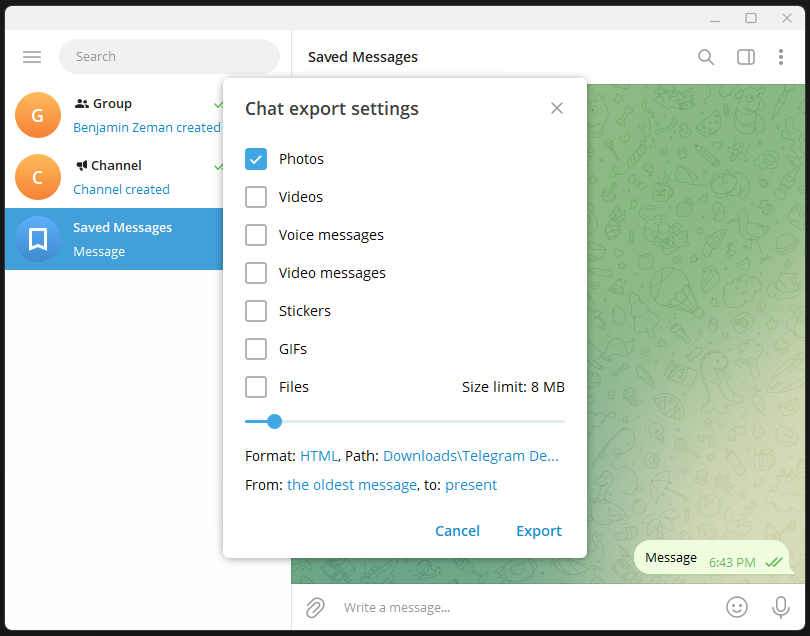Open the emoji picker icon

tap(737, 607)
